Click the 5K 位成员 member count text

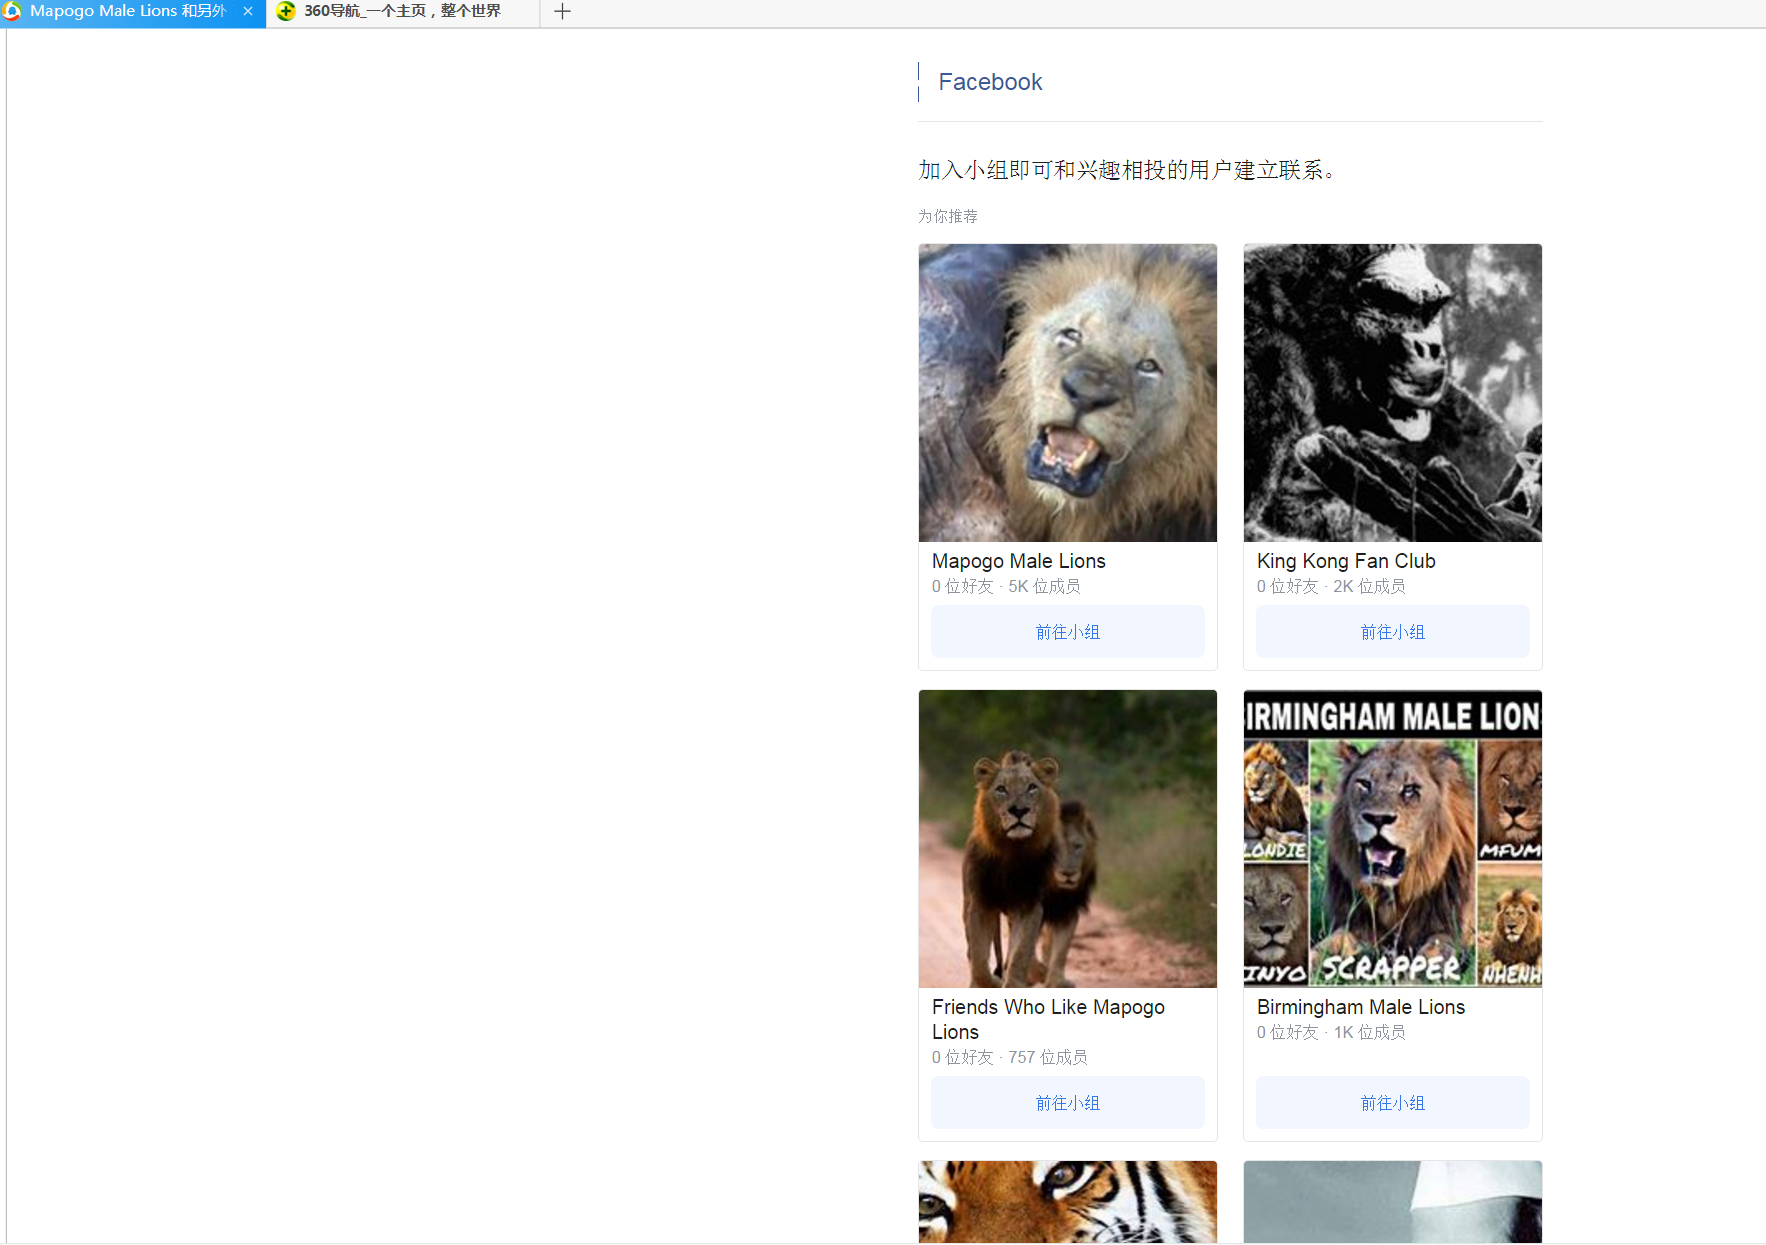tap(1044, 586)
